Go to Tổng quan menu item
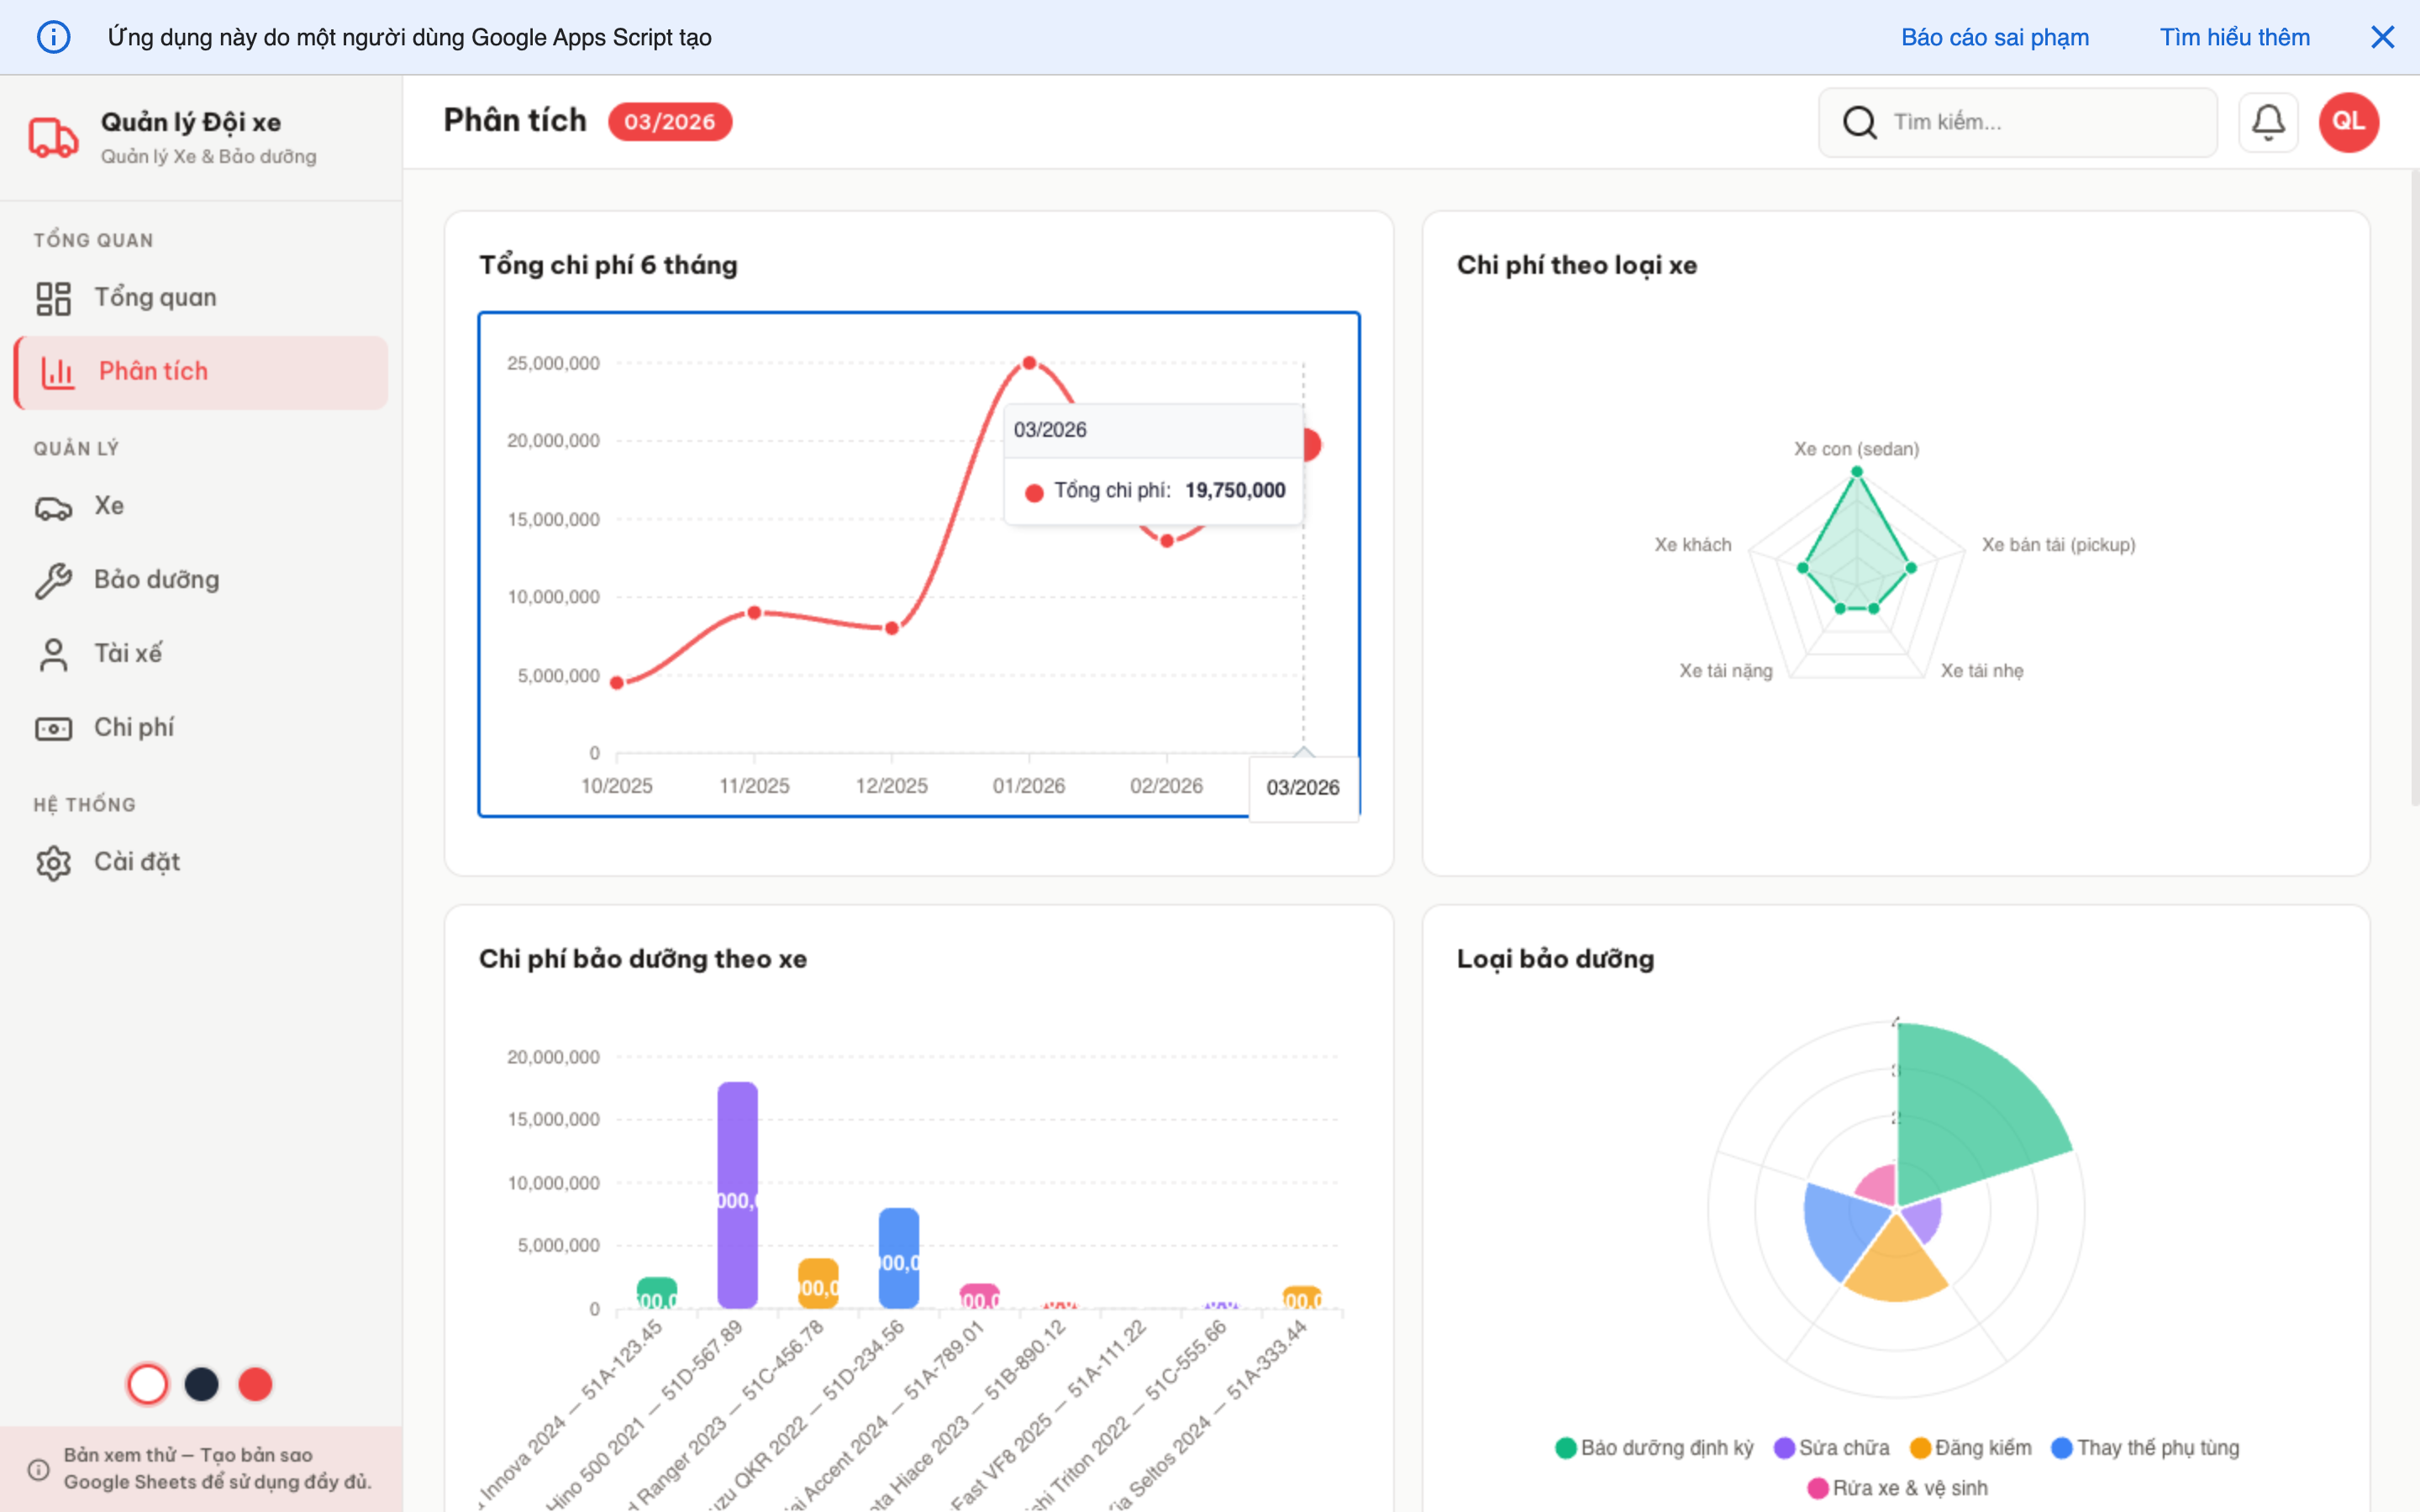 155,298
